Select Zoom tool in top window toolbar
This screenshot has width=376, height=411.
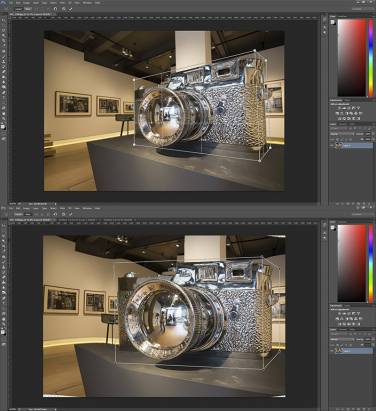tap(4, 118)
